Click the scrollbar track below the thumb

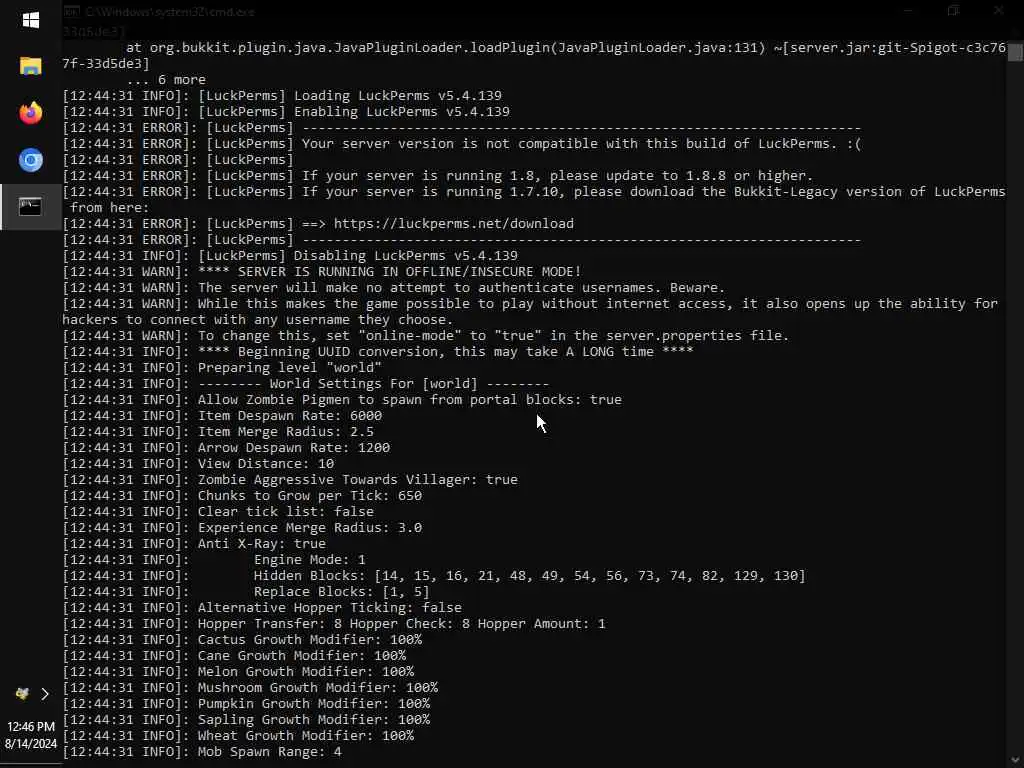1015,400
